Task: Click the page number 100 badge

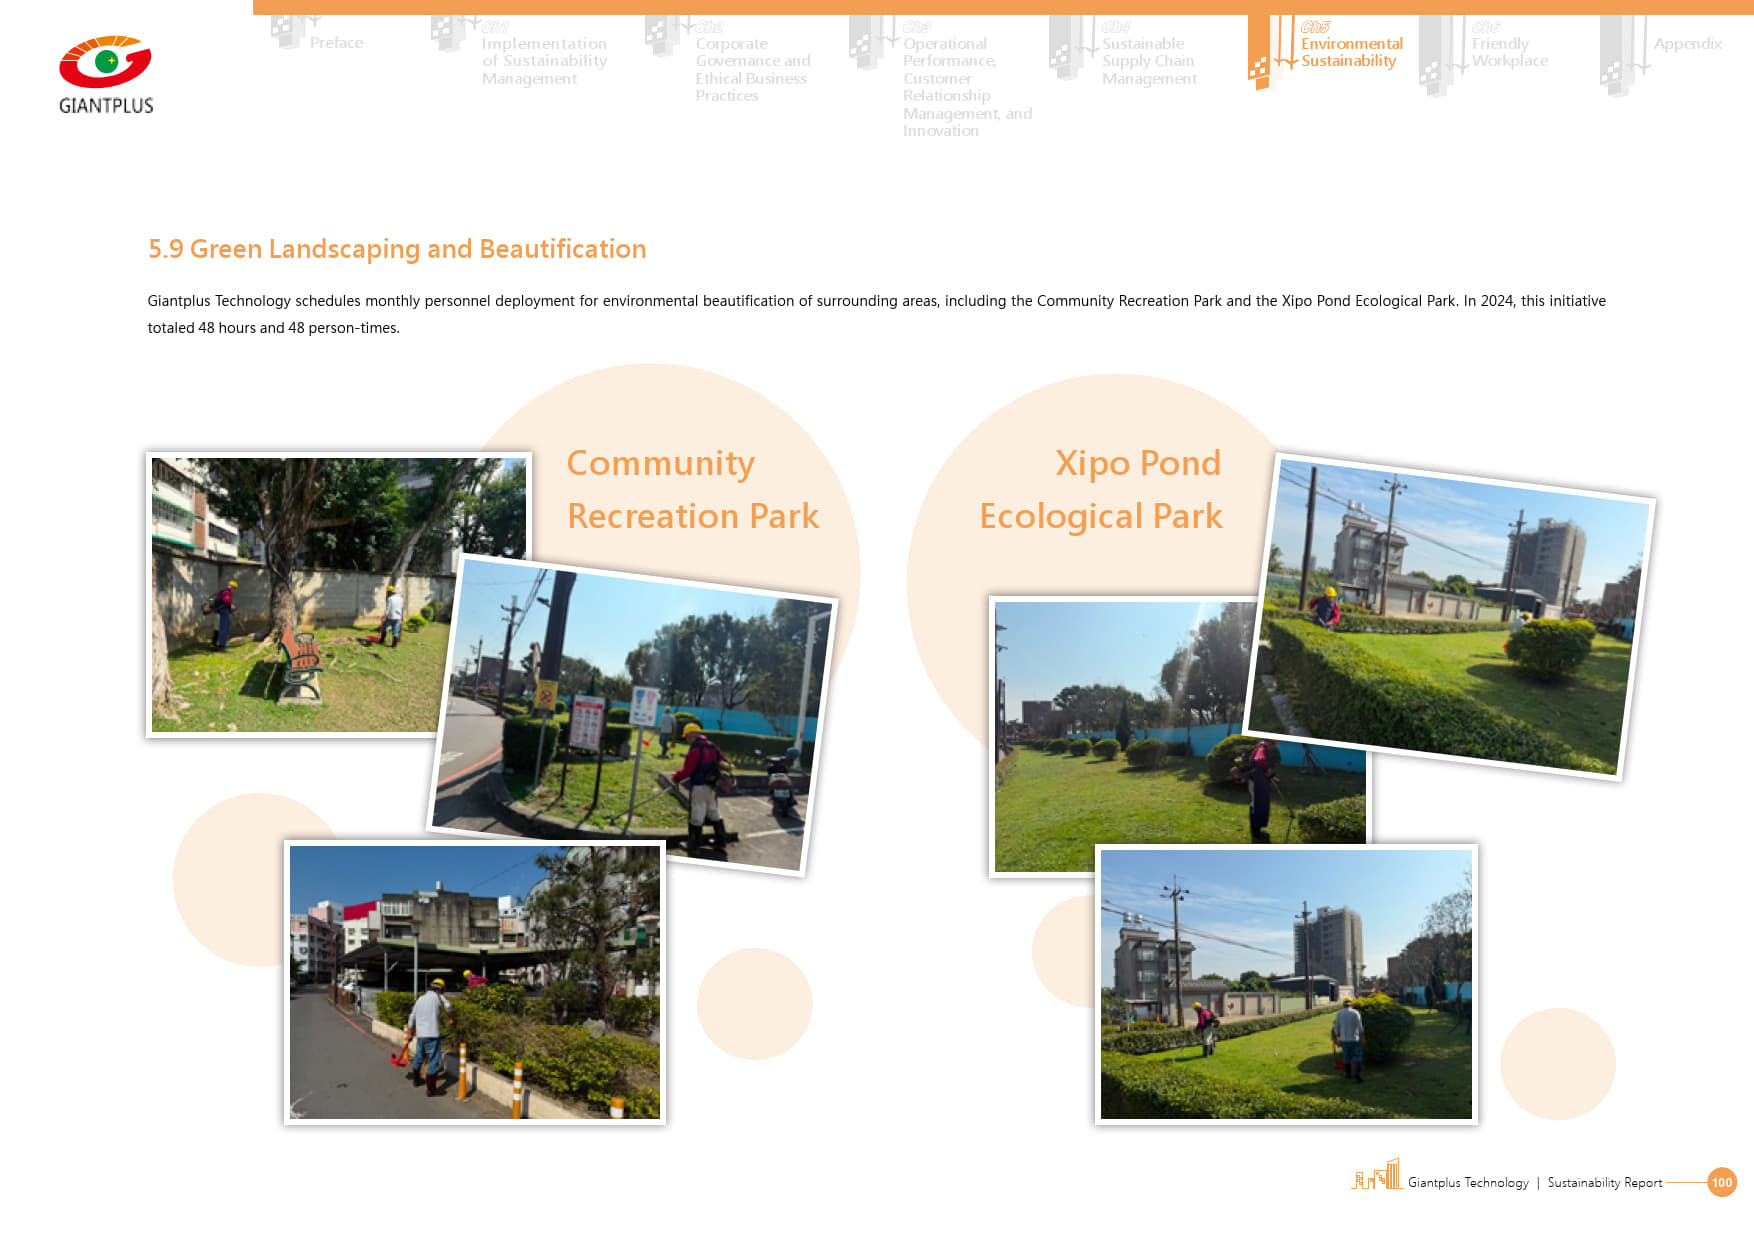Action: click(1721, 1182)
